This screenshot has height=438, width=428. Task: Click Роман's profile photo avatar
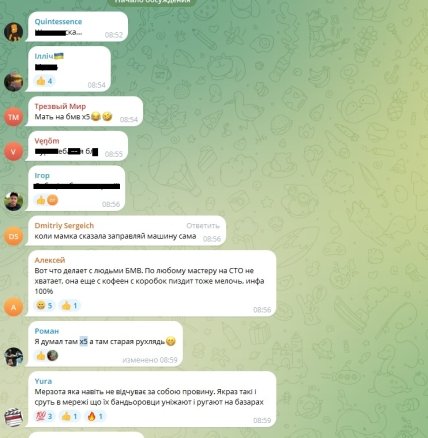pyautogui.click(x=13, y=357)
